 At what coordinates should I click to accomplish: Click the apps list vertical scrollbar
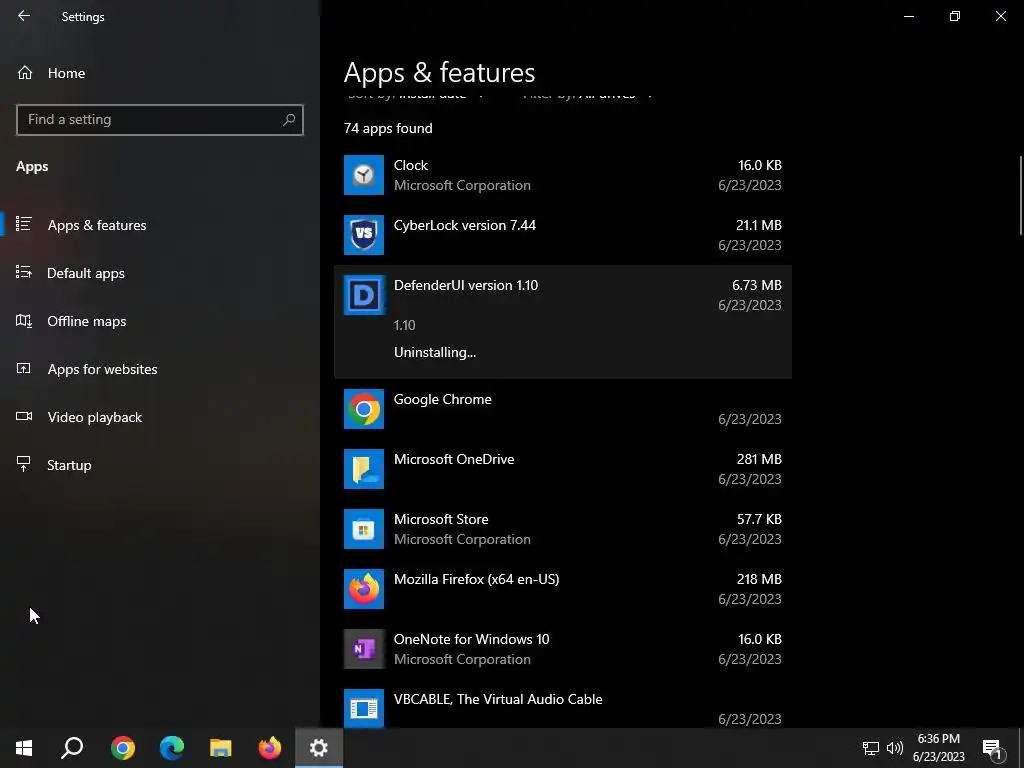(x=1021, y=196)
